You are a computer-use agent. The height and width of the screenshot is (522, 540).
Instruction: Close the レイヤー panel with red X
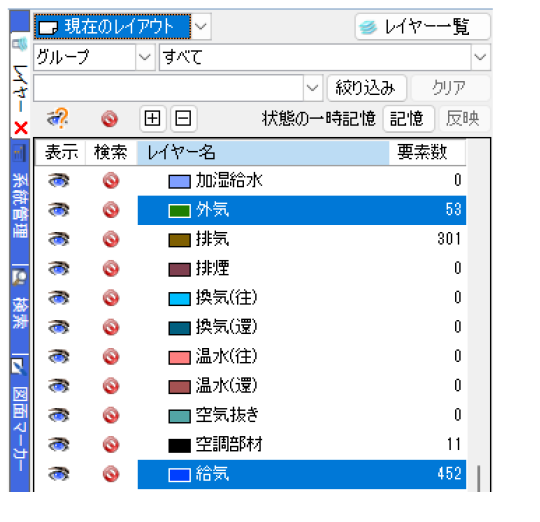pyautogui.click(x=21, y=128)
